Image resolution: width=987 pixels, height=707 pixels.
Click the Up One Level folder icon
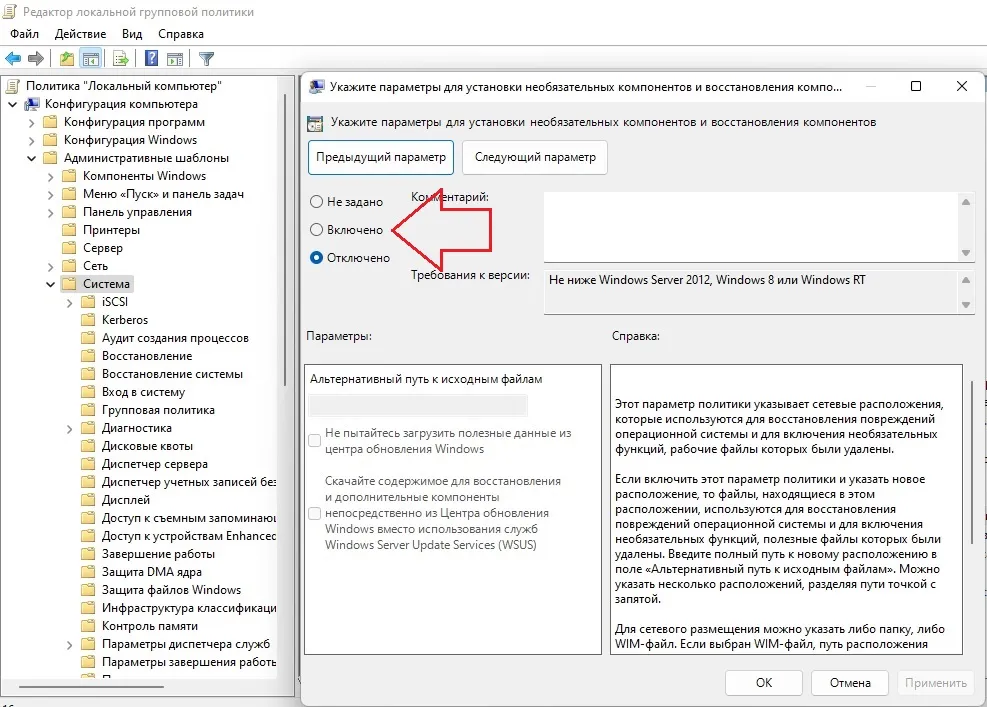[x=67, y=59]
